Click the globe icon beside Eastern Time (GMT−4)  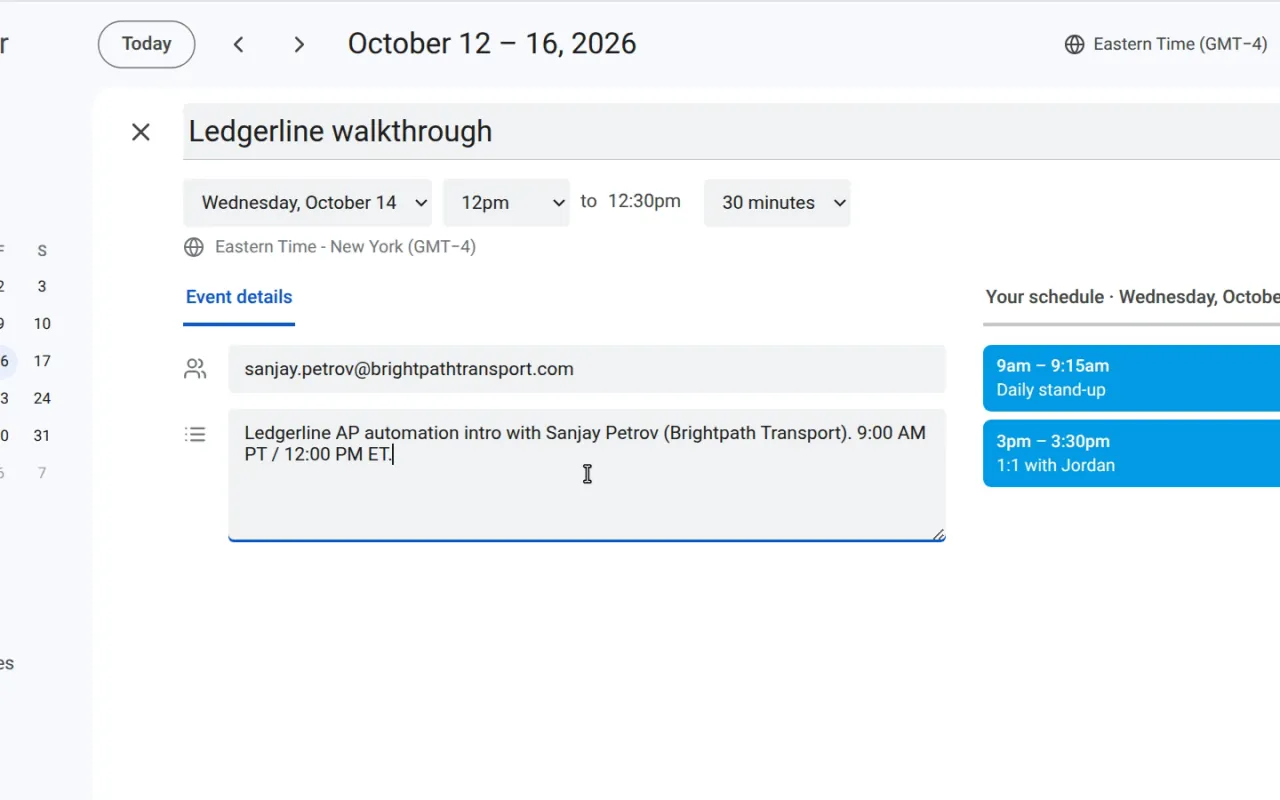point(1074,44)
